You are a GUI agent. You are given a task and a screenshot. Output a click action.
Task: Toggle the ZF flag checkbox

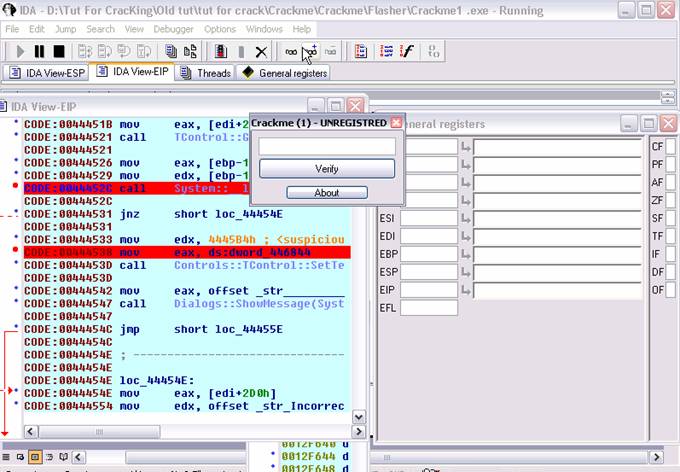point(671,200)
